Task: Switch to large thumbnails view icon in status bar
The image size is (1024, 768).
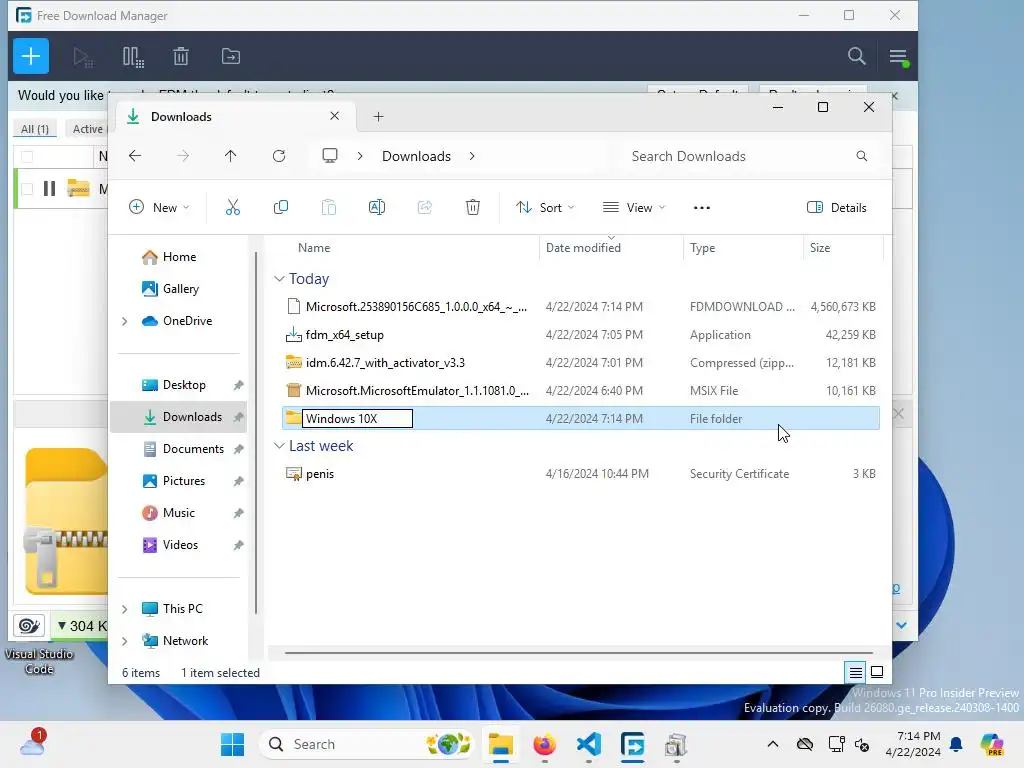Action: [x=877, y=672]
